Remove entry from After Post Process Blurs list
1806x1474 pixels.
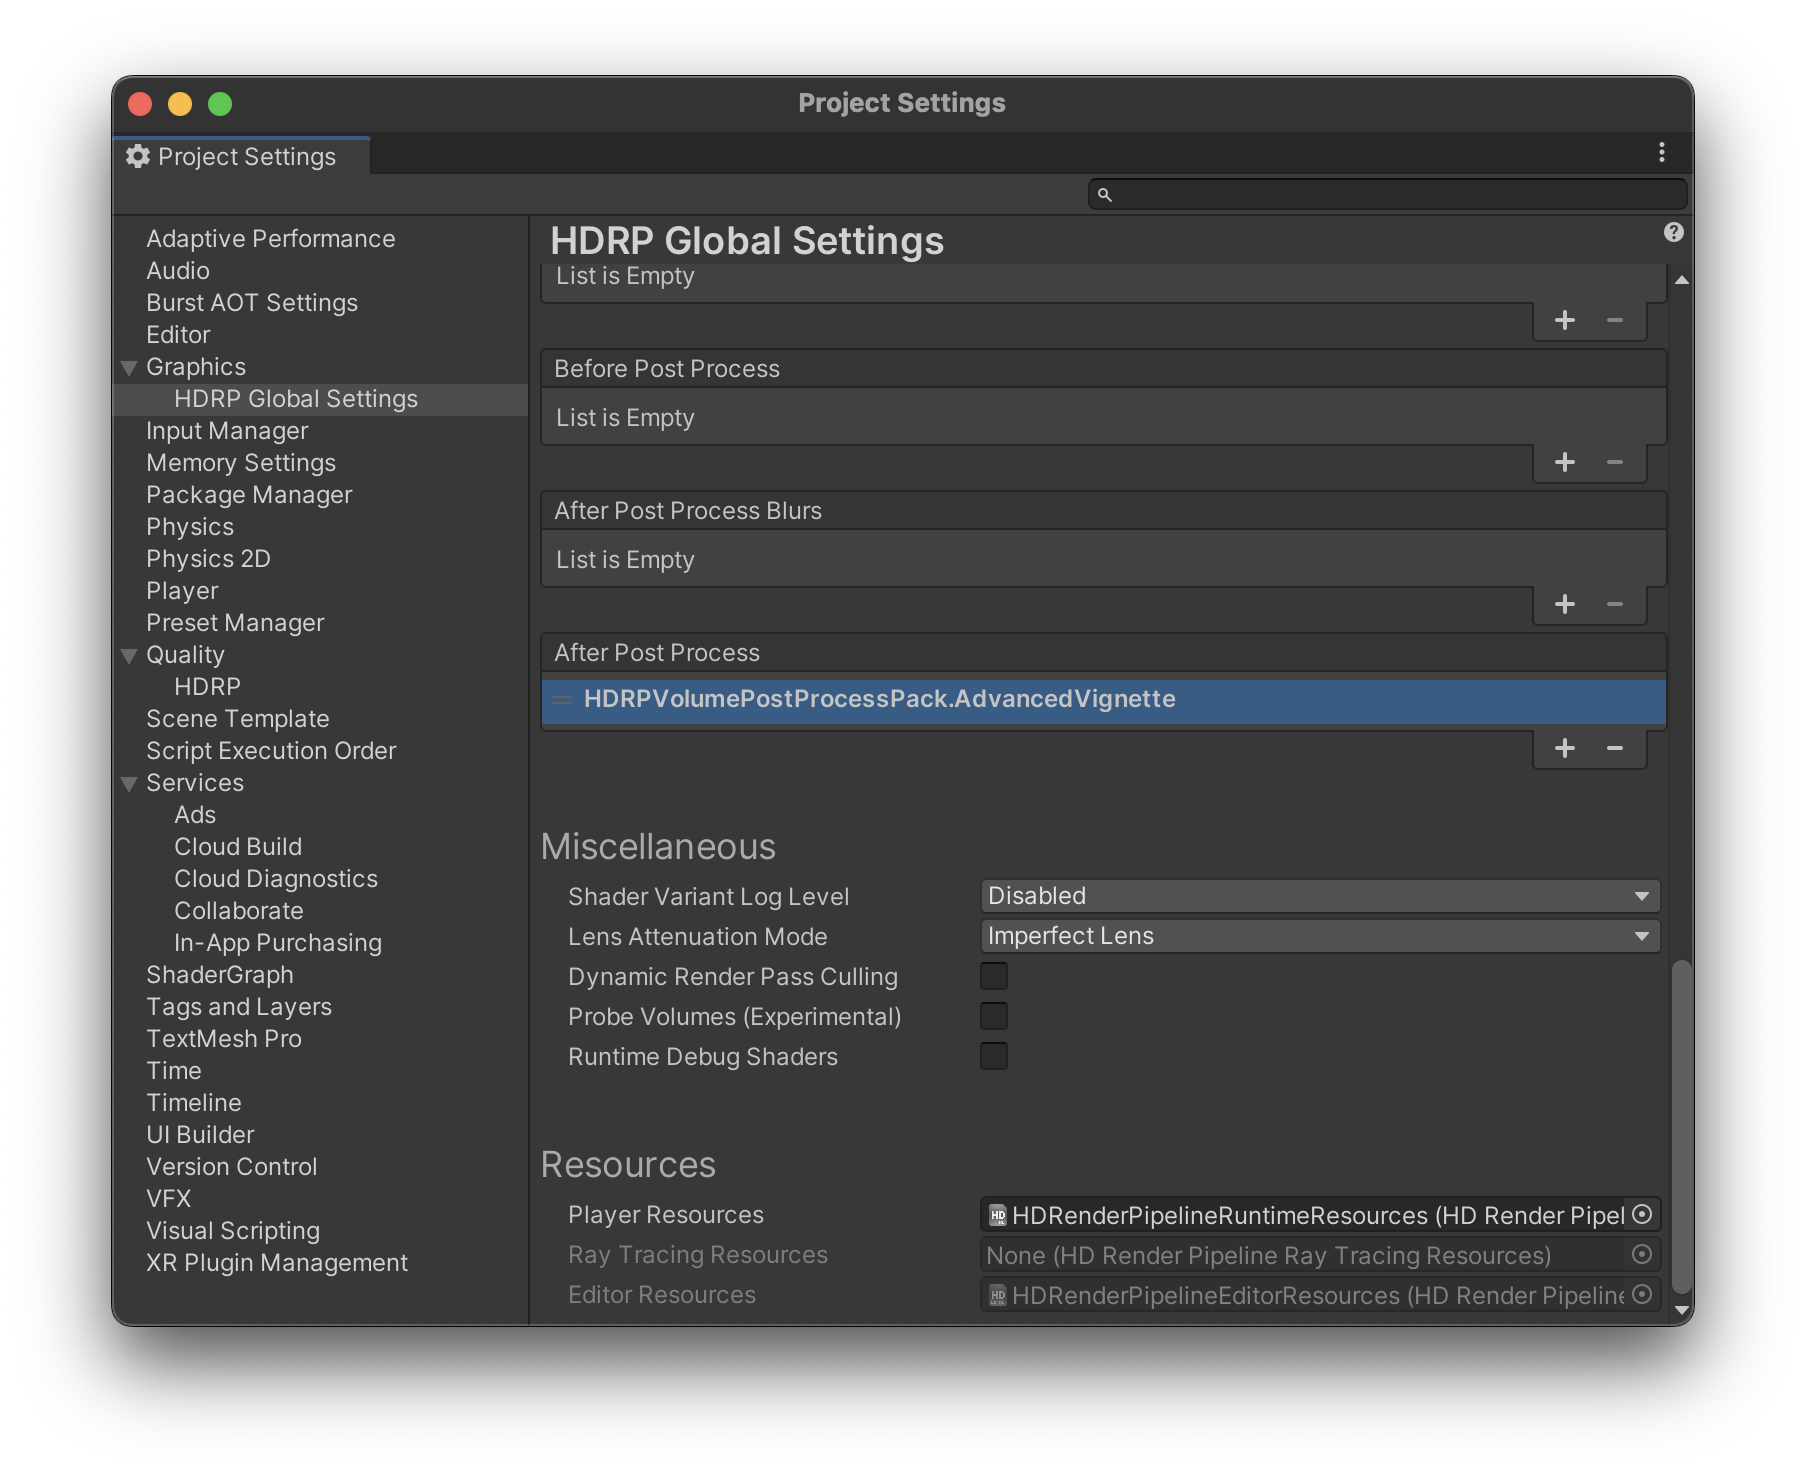coord(1614,604)
